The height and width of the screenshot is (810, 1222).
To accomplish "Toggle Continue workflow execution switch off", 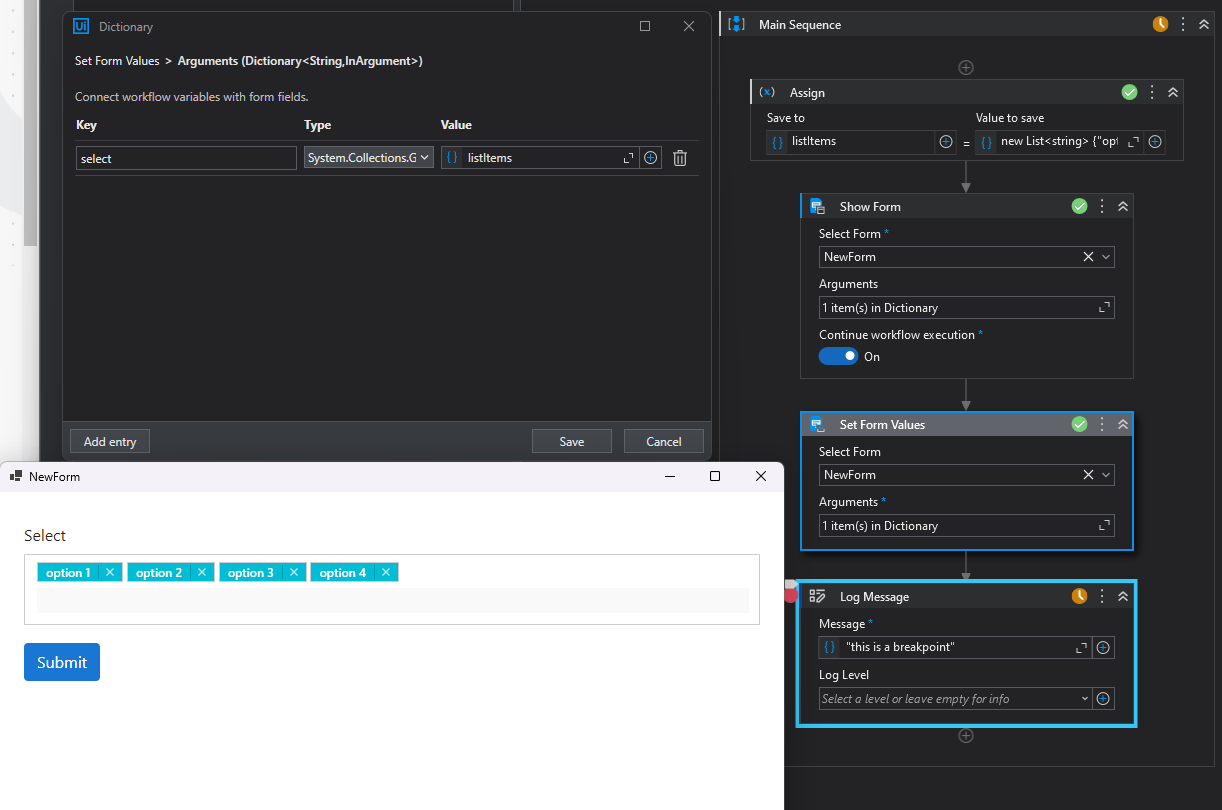I will point(838,357).
